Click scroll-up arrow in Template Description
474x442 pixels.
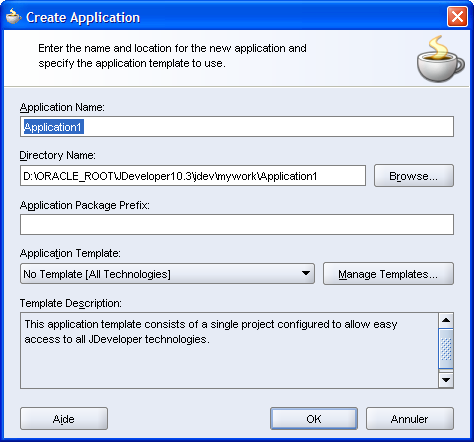point(446,321)
